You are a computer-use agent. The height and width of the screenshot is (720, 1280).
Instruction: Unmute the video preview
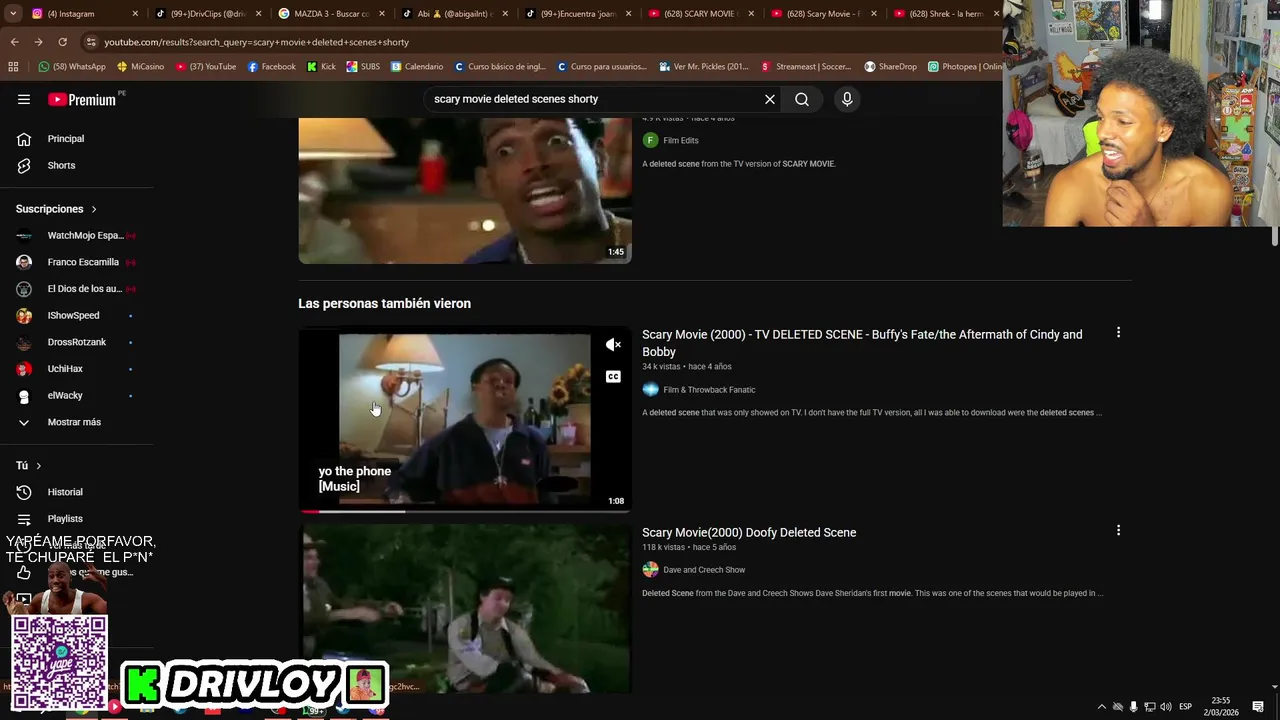tap(613, 345)
